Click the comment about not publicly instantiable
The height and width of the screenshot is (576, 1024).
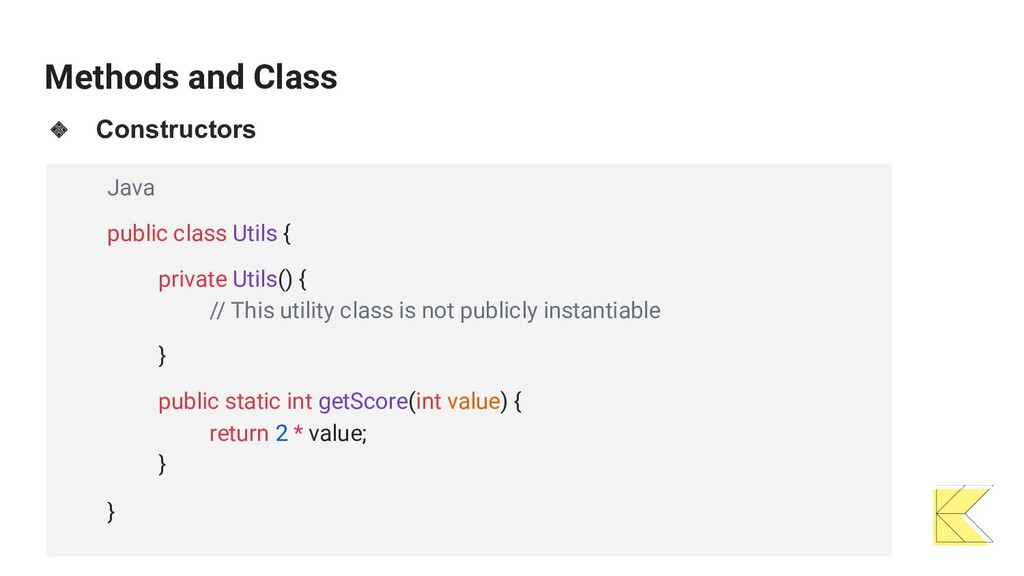pos(435,311)
